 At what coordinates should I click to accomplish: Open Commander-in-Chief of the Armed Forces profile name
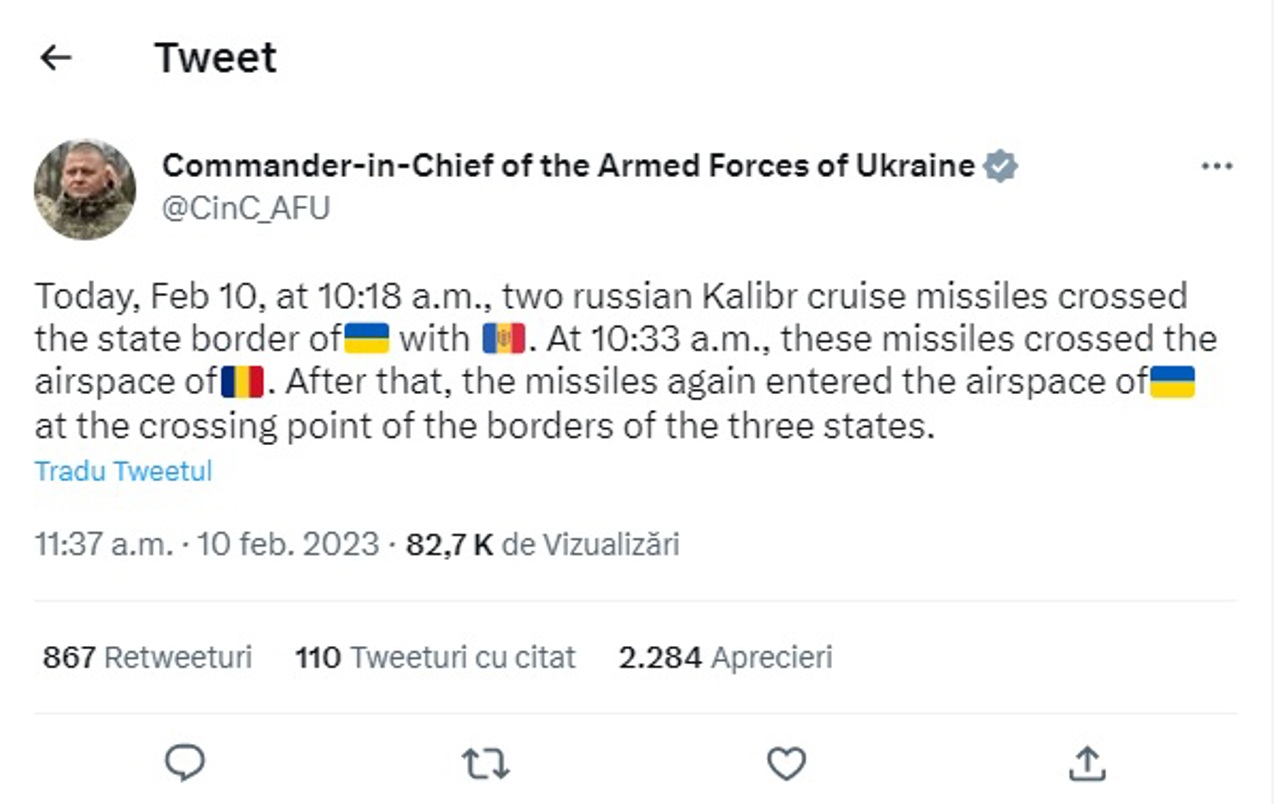coord(568,166)
